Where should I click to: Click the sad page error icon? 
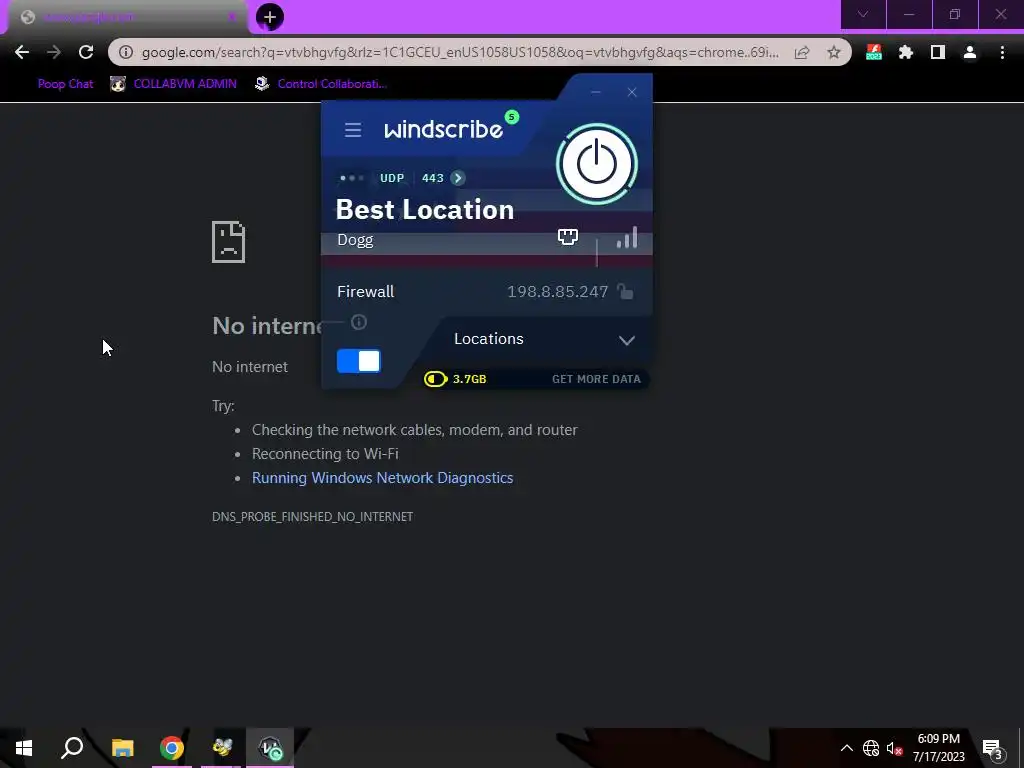click(x=229, y=242)
